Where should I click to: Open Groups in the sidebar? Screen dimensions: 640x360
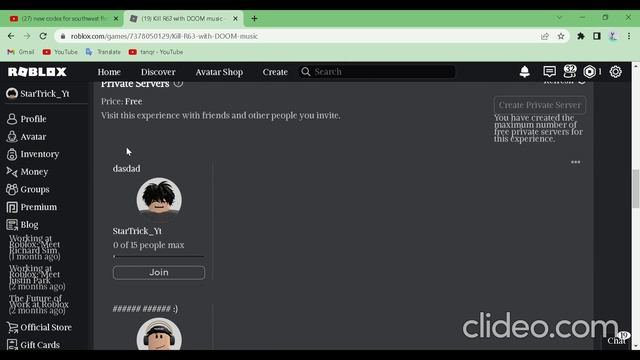[x=28, y=189]
